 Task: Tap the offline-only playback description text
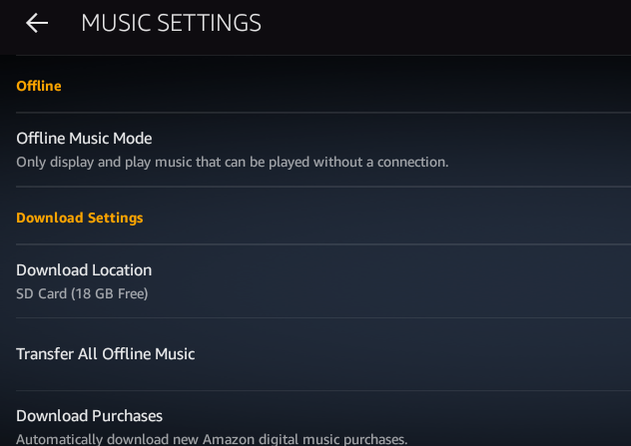point(232,162)
